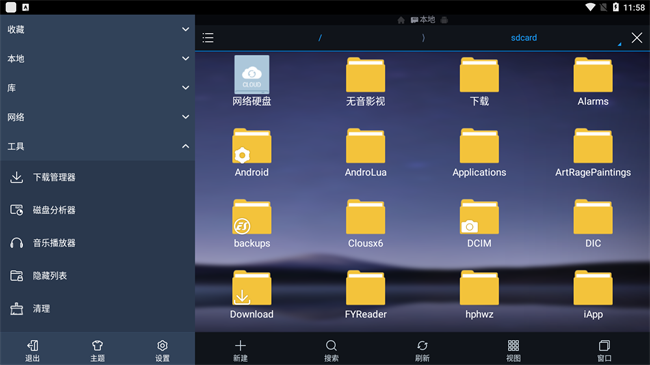Tap the Wi-Fi status icon

590,7
